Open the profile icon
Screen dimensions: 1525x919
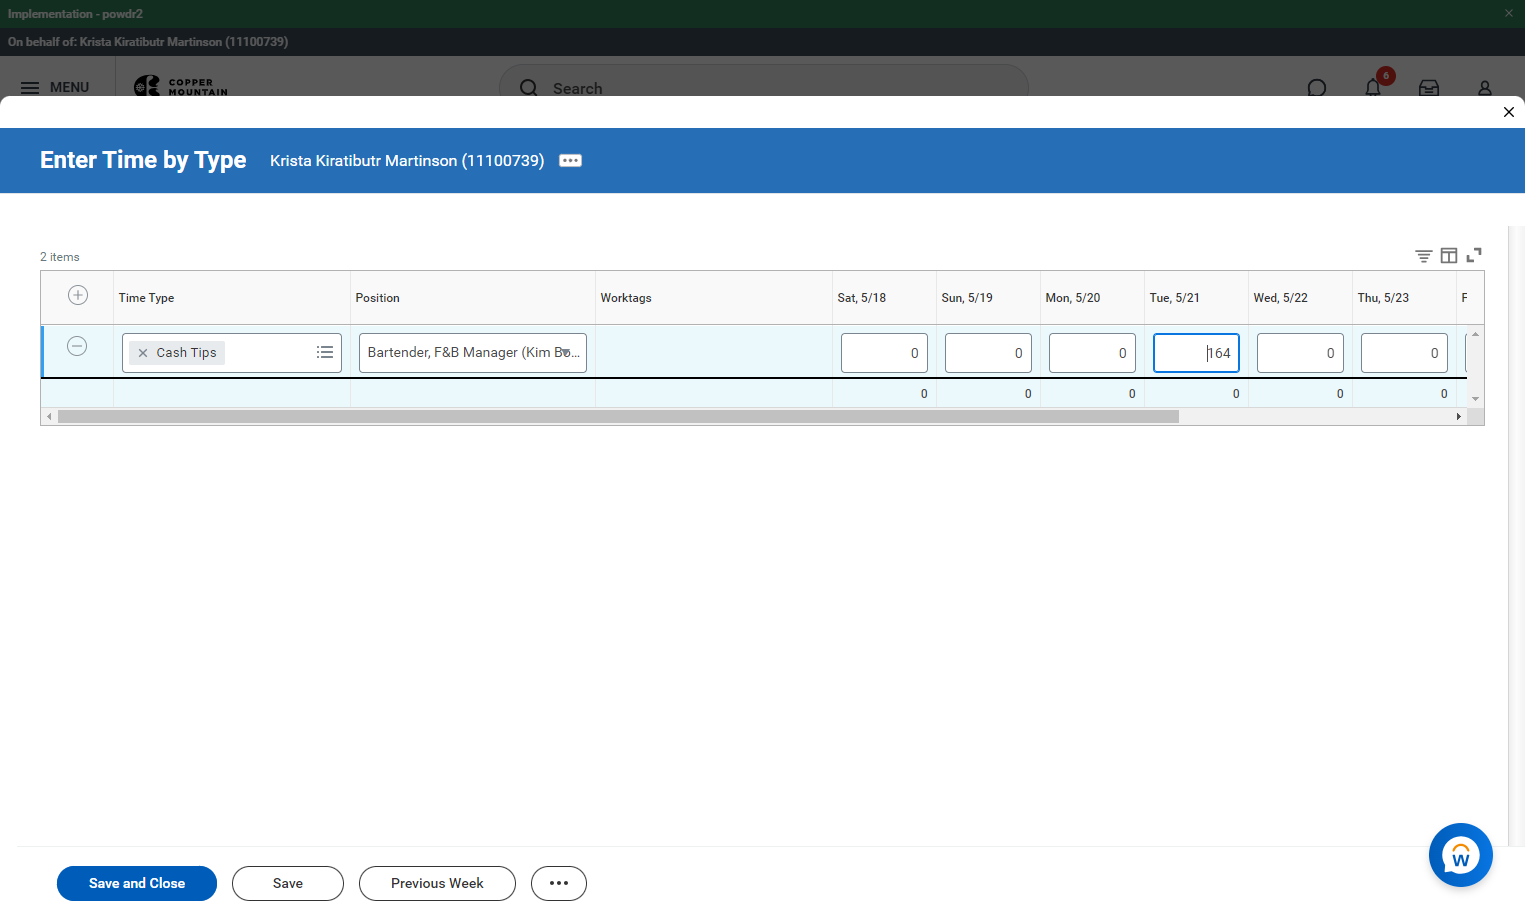(x=1485, y=87)
